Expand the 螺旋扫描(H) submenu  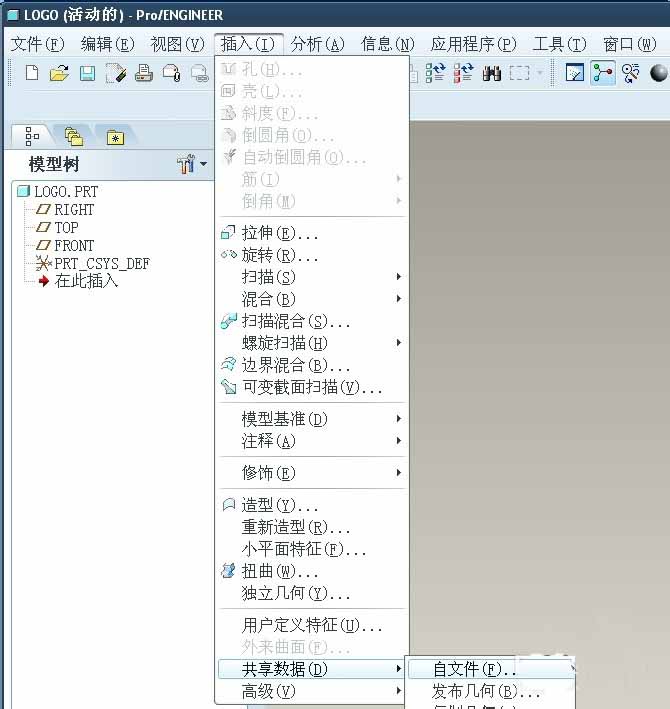pos(312,344)
